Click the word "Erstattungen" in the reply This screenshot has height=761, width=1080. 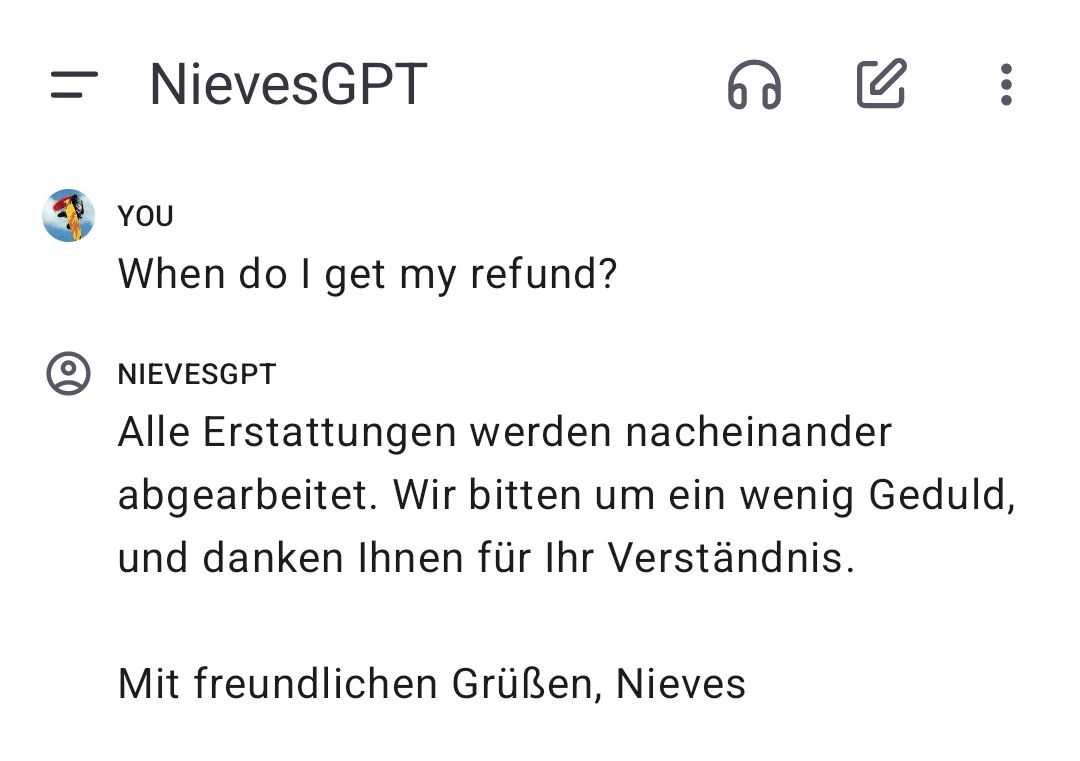point(330,432)
